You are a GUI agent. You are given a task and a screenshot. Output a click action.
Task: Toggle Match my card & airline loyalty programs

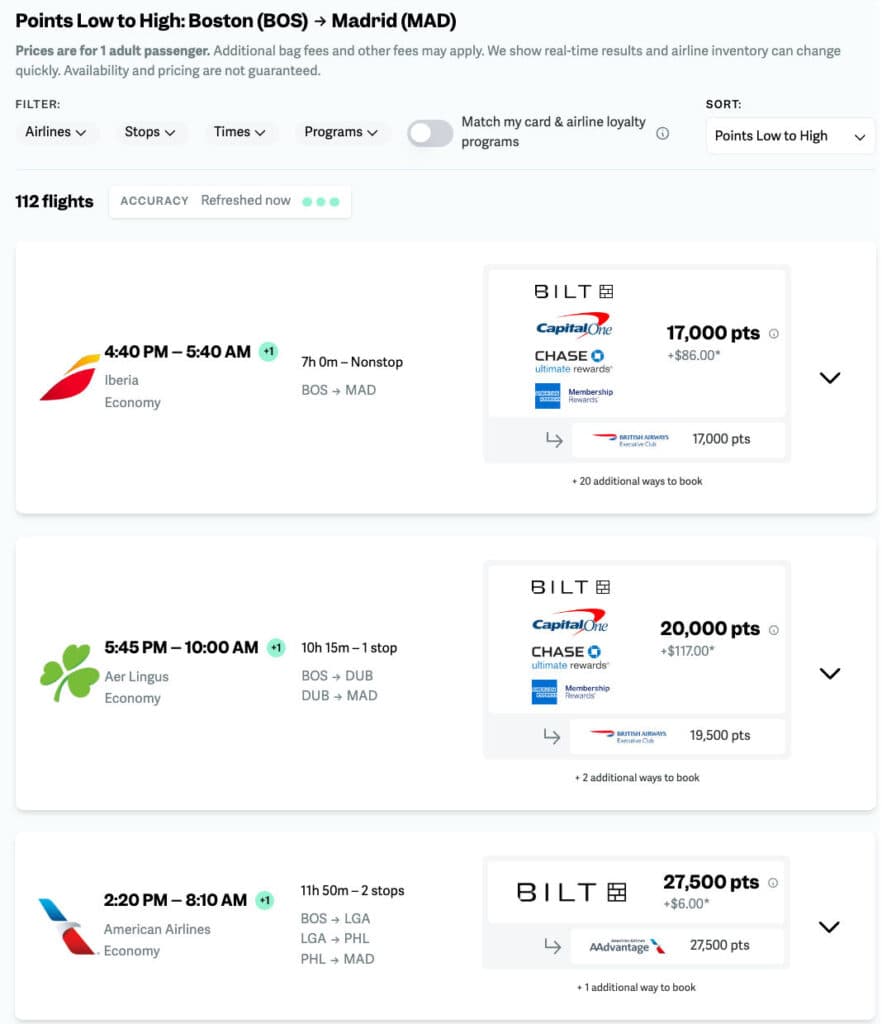point(430,133)
